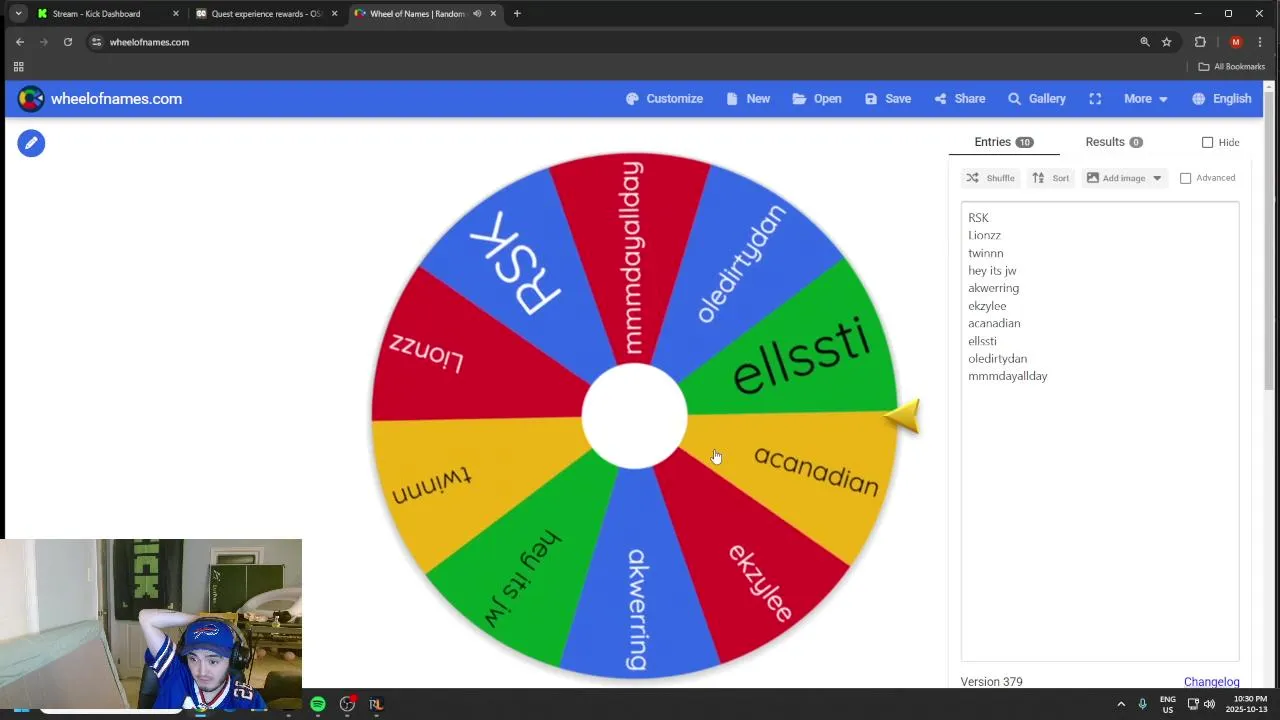Screen dimensions: 1280x720
Task: Click the "hey its jw" entry in list
Action: pyautogui.click(x=992, y=271)
